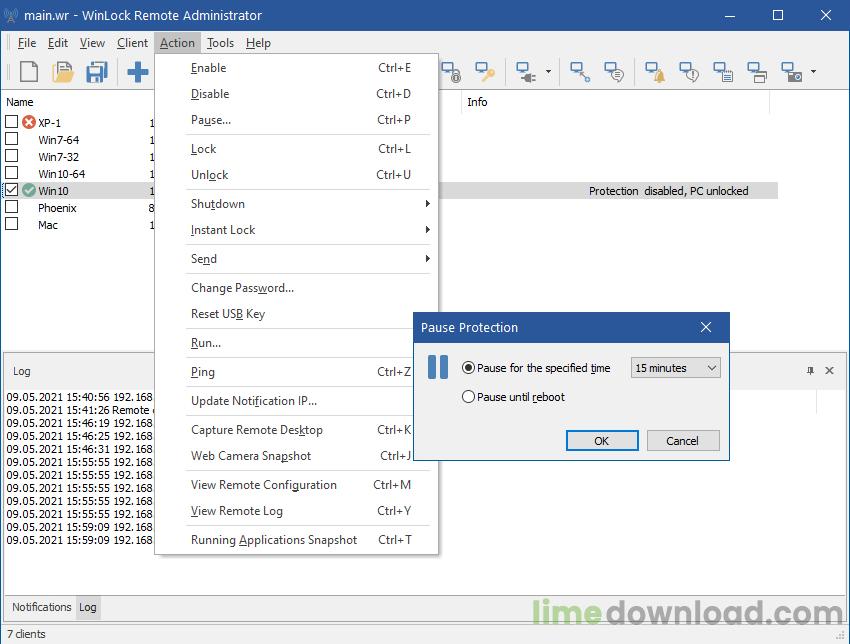850x644 pixels.
Task: Click the Open file folder icon
Action: click(63, 72)
